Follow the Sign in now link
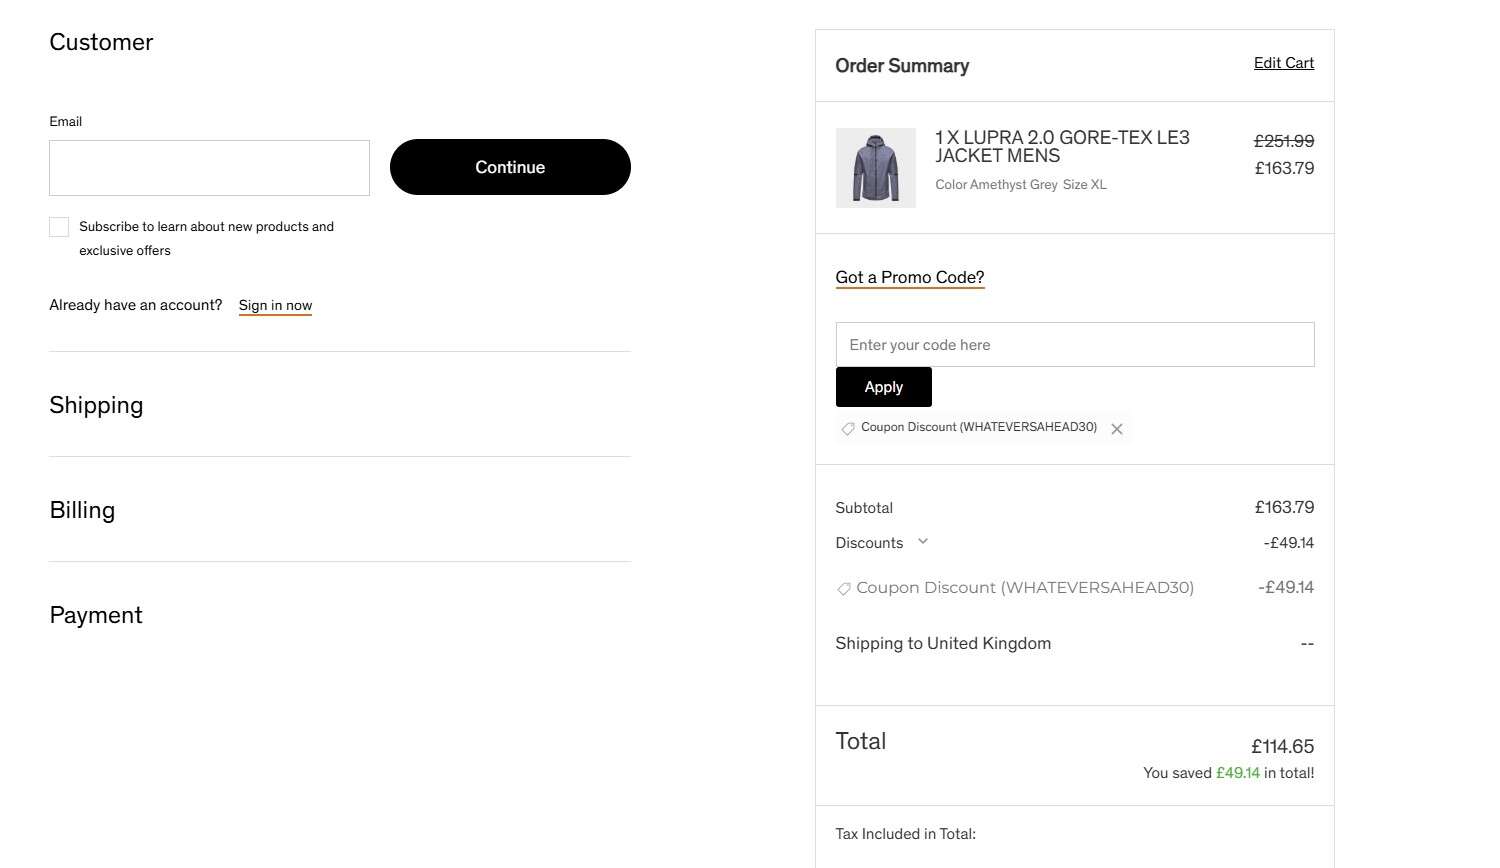This screenshot has height=868, width=1500. 275,306
